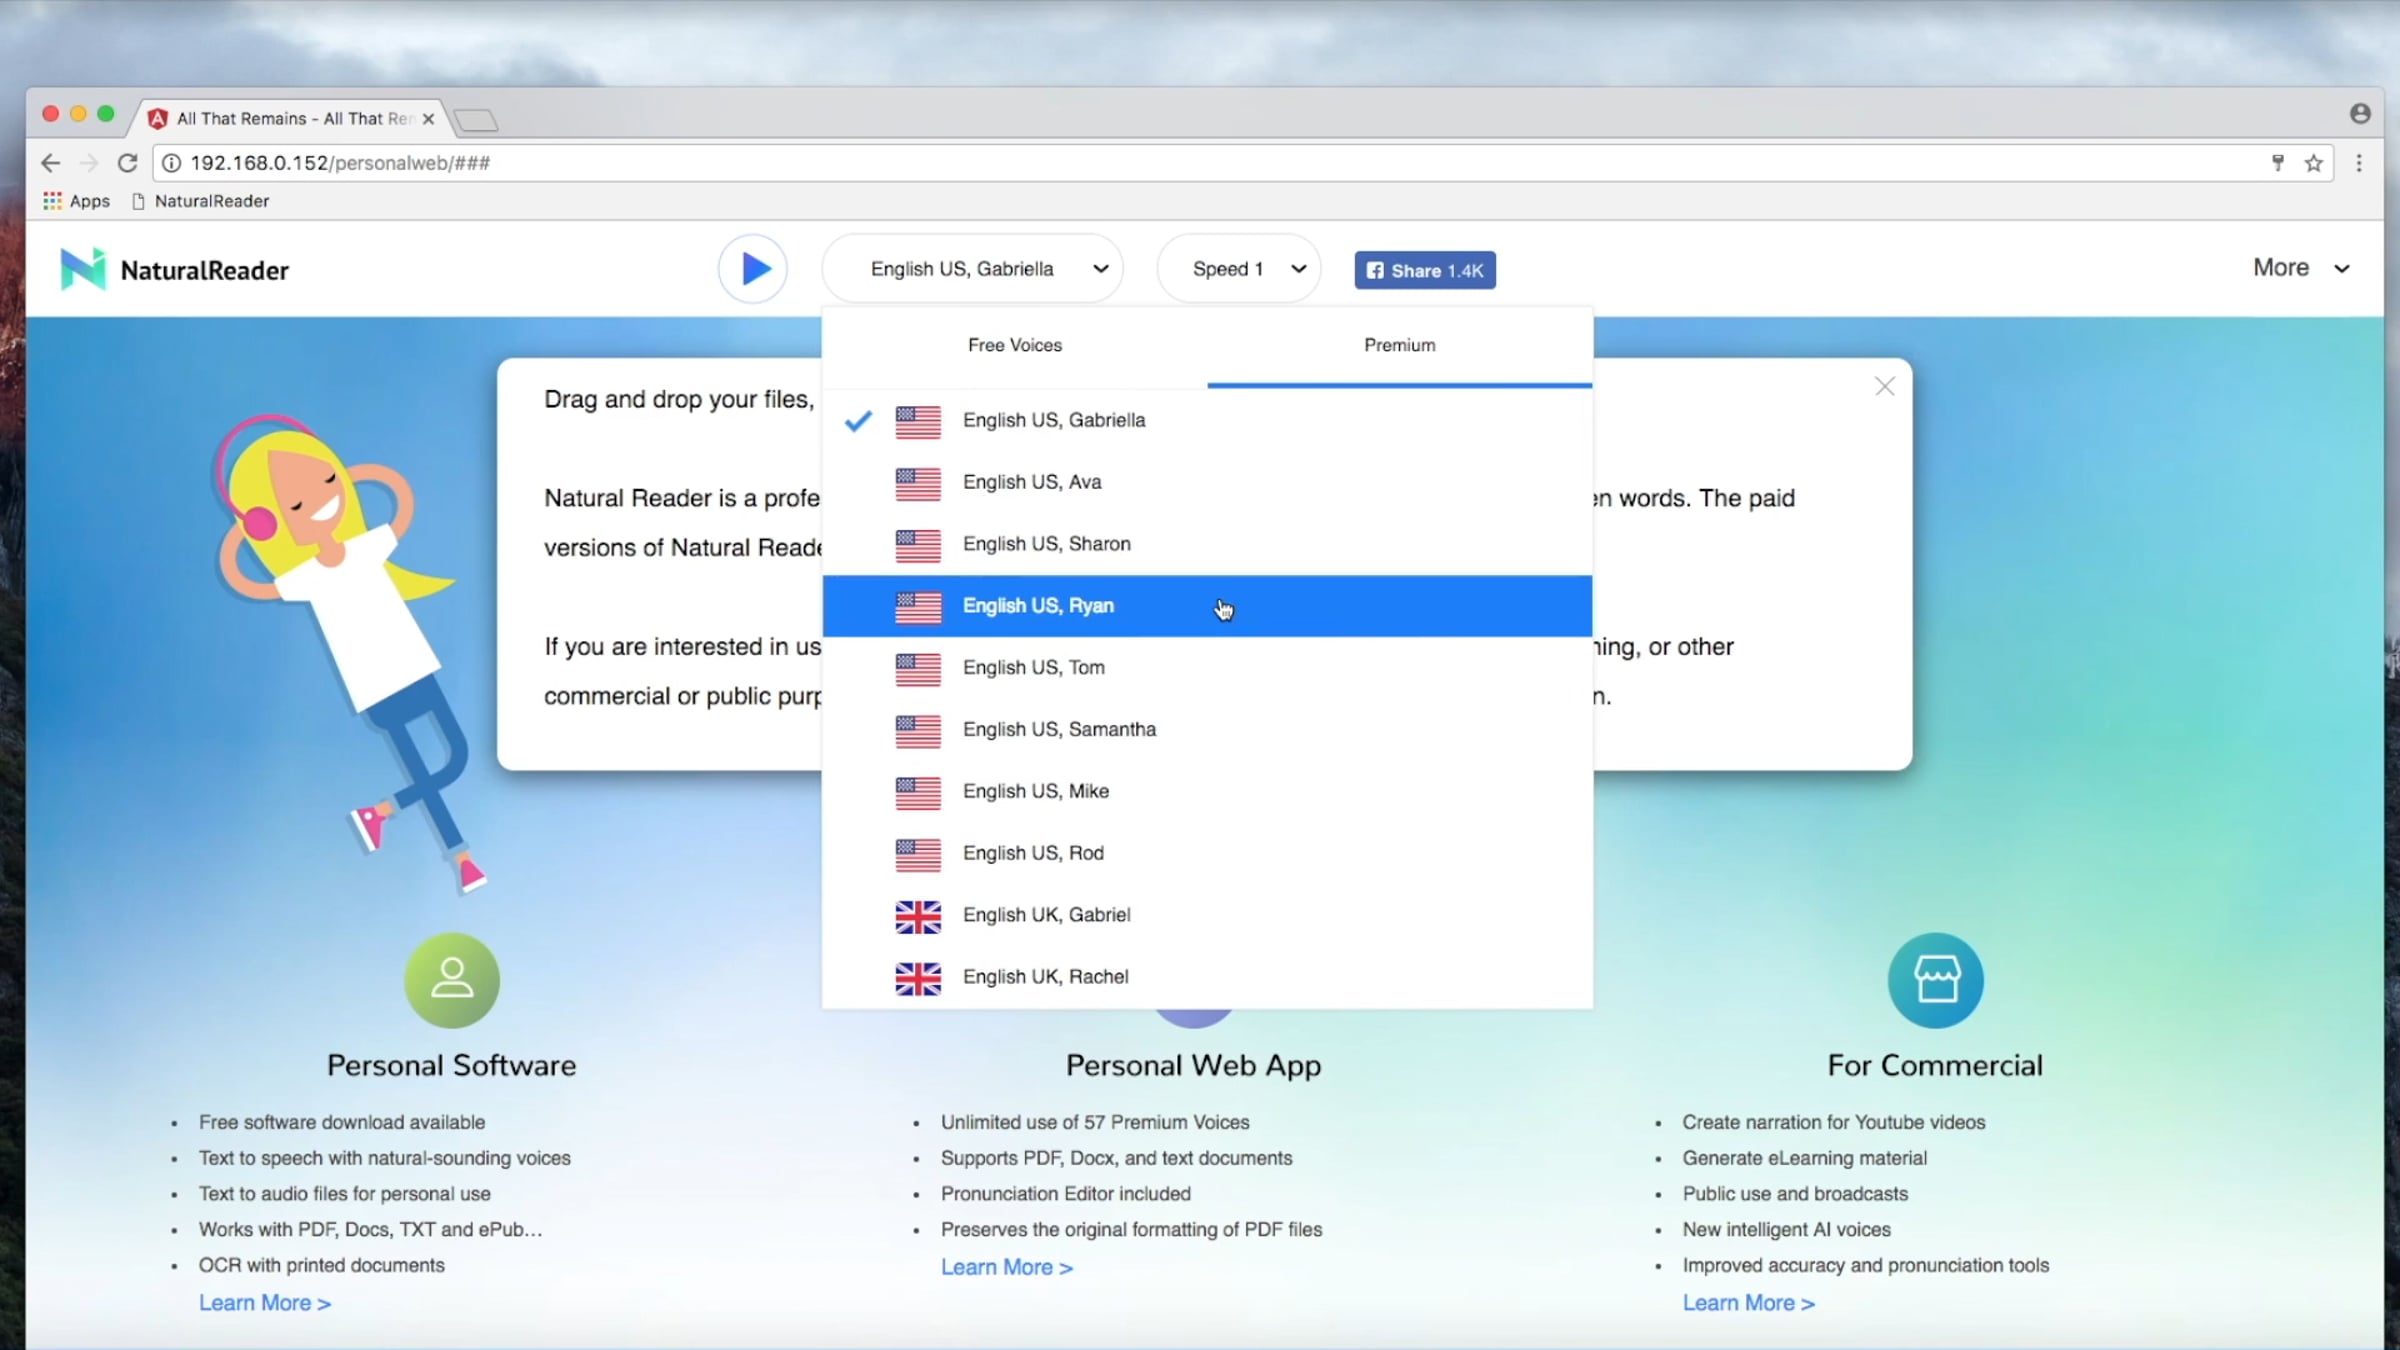Click 'Text to speech with natural-sounding voices'
This screenshot has width=2400, height=1350.
(x=385, y=1158)
